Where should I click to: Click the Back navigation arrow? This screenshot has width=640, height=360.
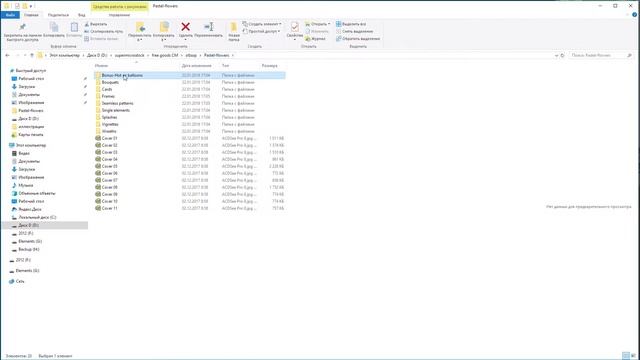7,55
